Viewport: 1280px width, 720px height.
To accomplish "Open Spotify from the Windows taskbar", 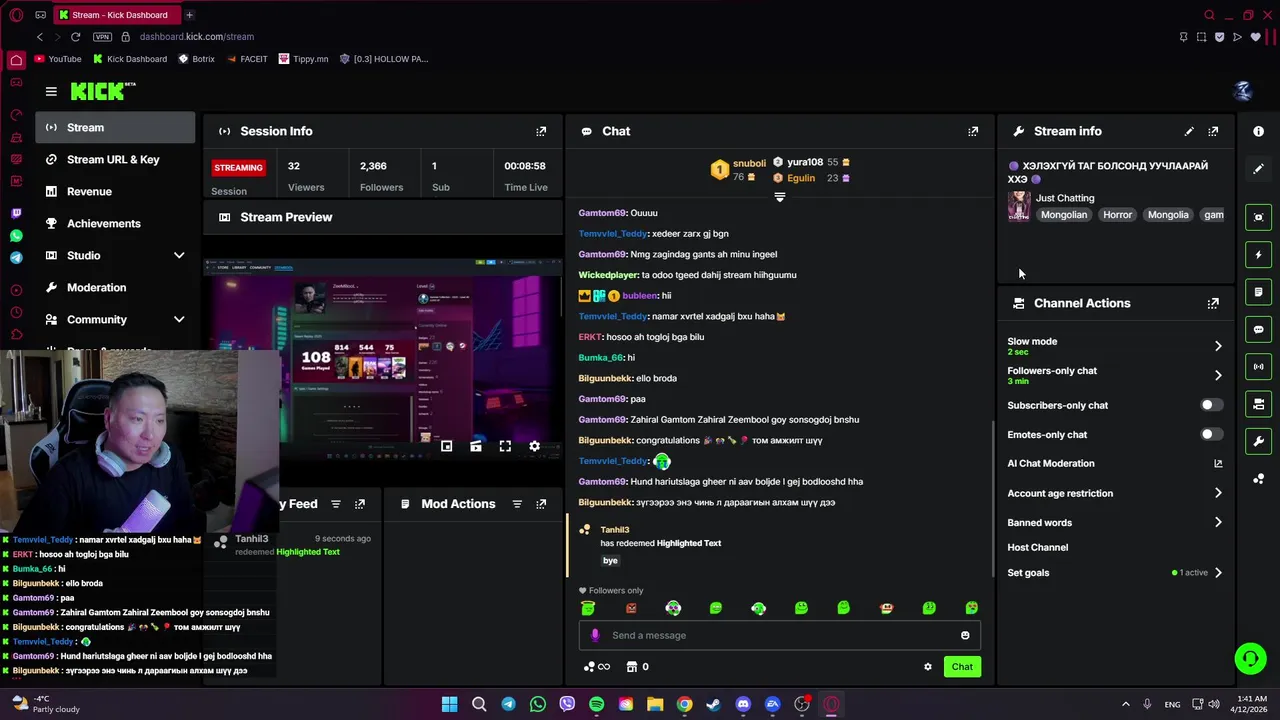I will coord(596,704).
